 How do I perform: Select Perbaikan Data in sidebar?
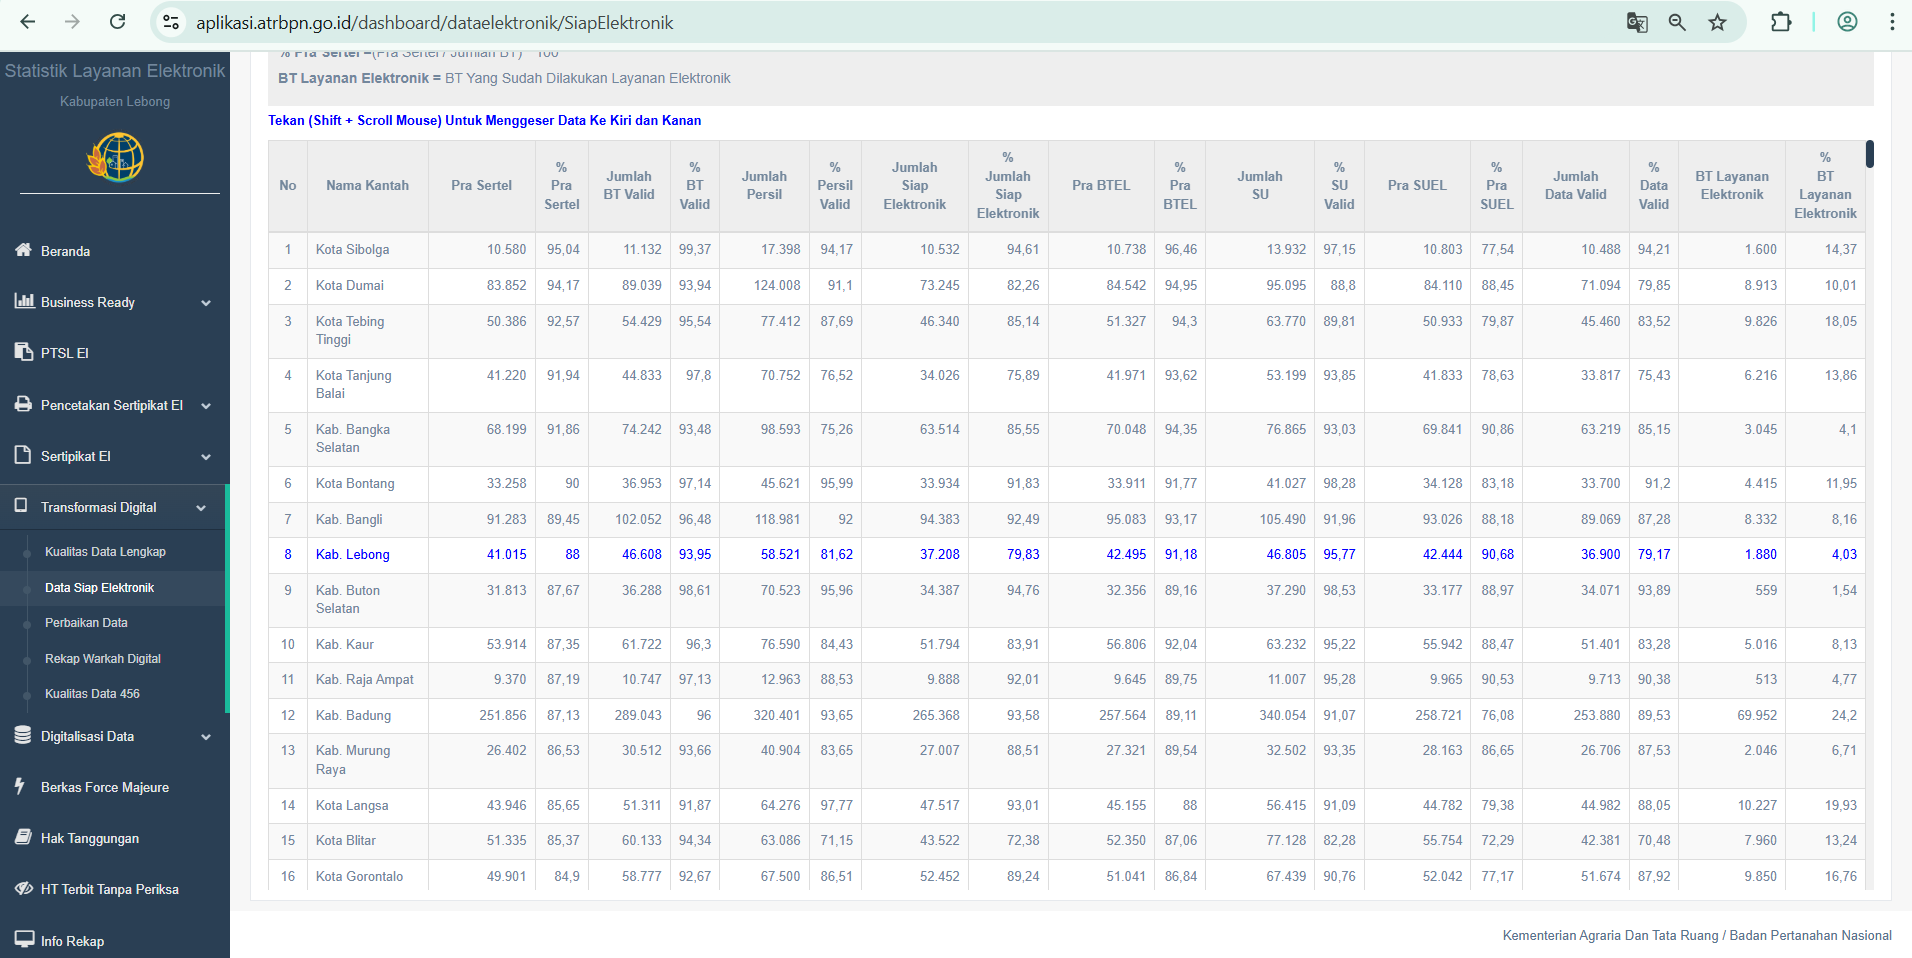pyautogui.click(x=86, y=623)
